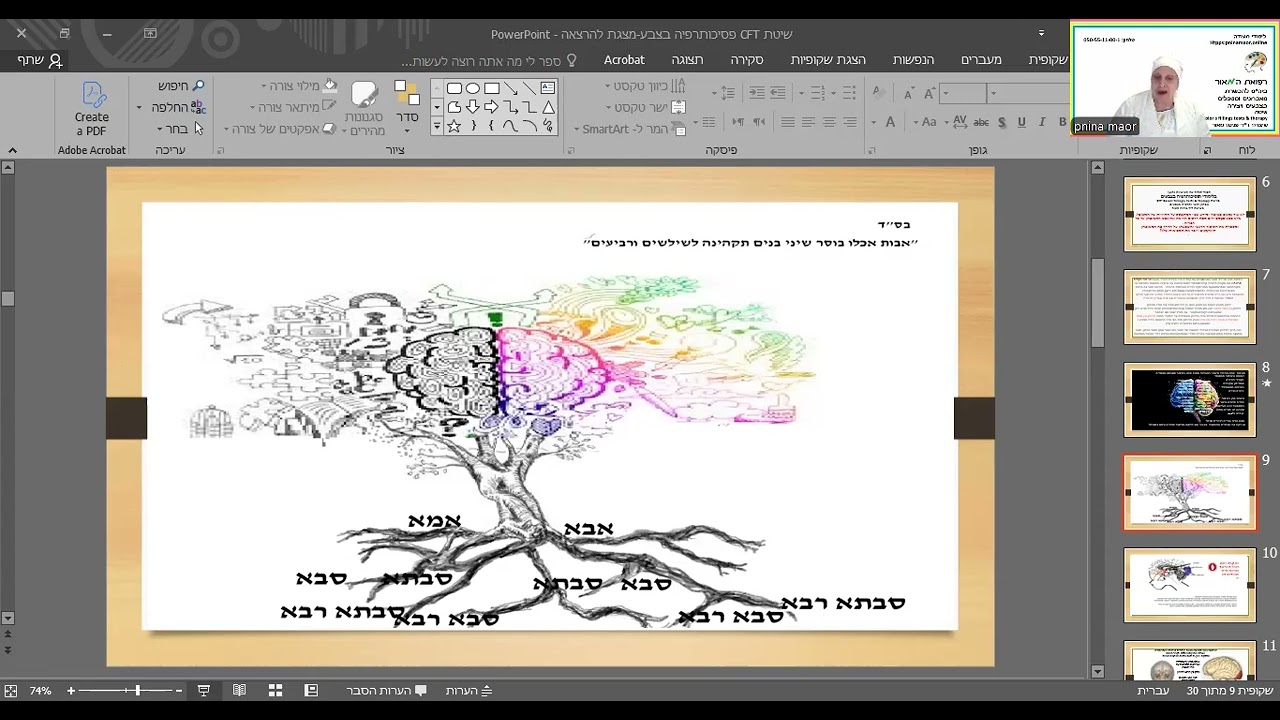Toggle text shadow S button
This screenshot has width=1280, height=720.
1001,122
